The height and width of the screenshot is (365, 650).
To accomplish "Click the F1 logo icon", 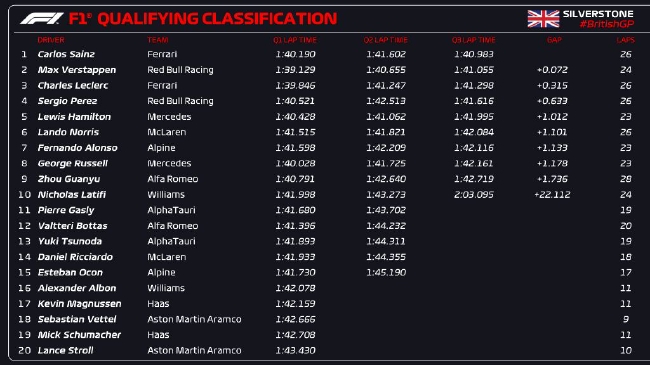I will (42, 18).
